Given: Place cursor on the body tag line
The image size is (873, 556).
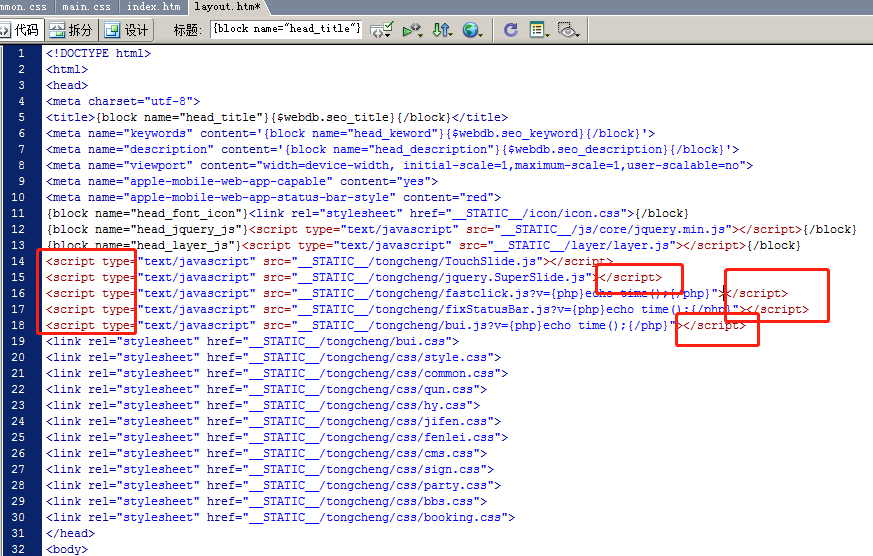Looking at the screenshot, I should tap(67, 549).
